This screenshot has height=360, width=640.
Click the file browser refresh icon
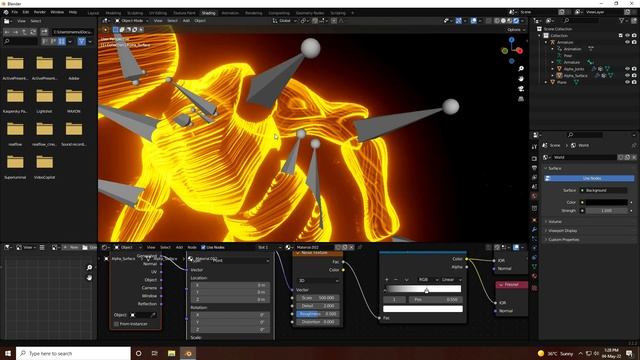33,32
